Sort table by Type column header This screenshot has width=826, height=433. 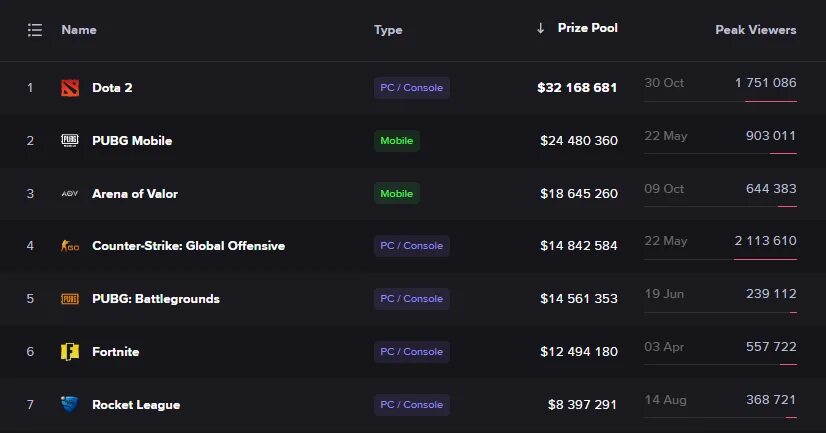coord(388,30)
